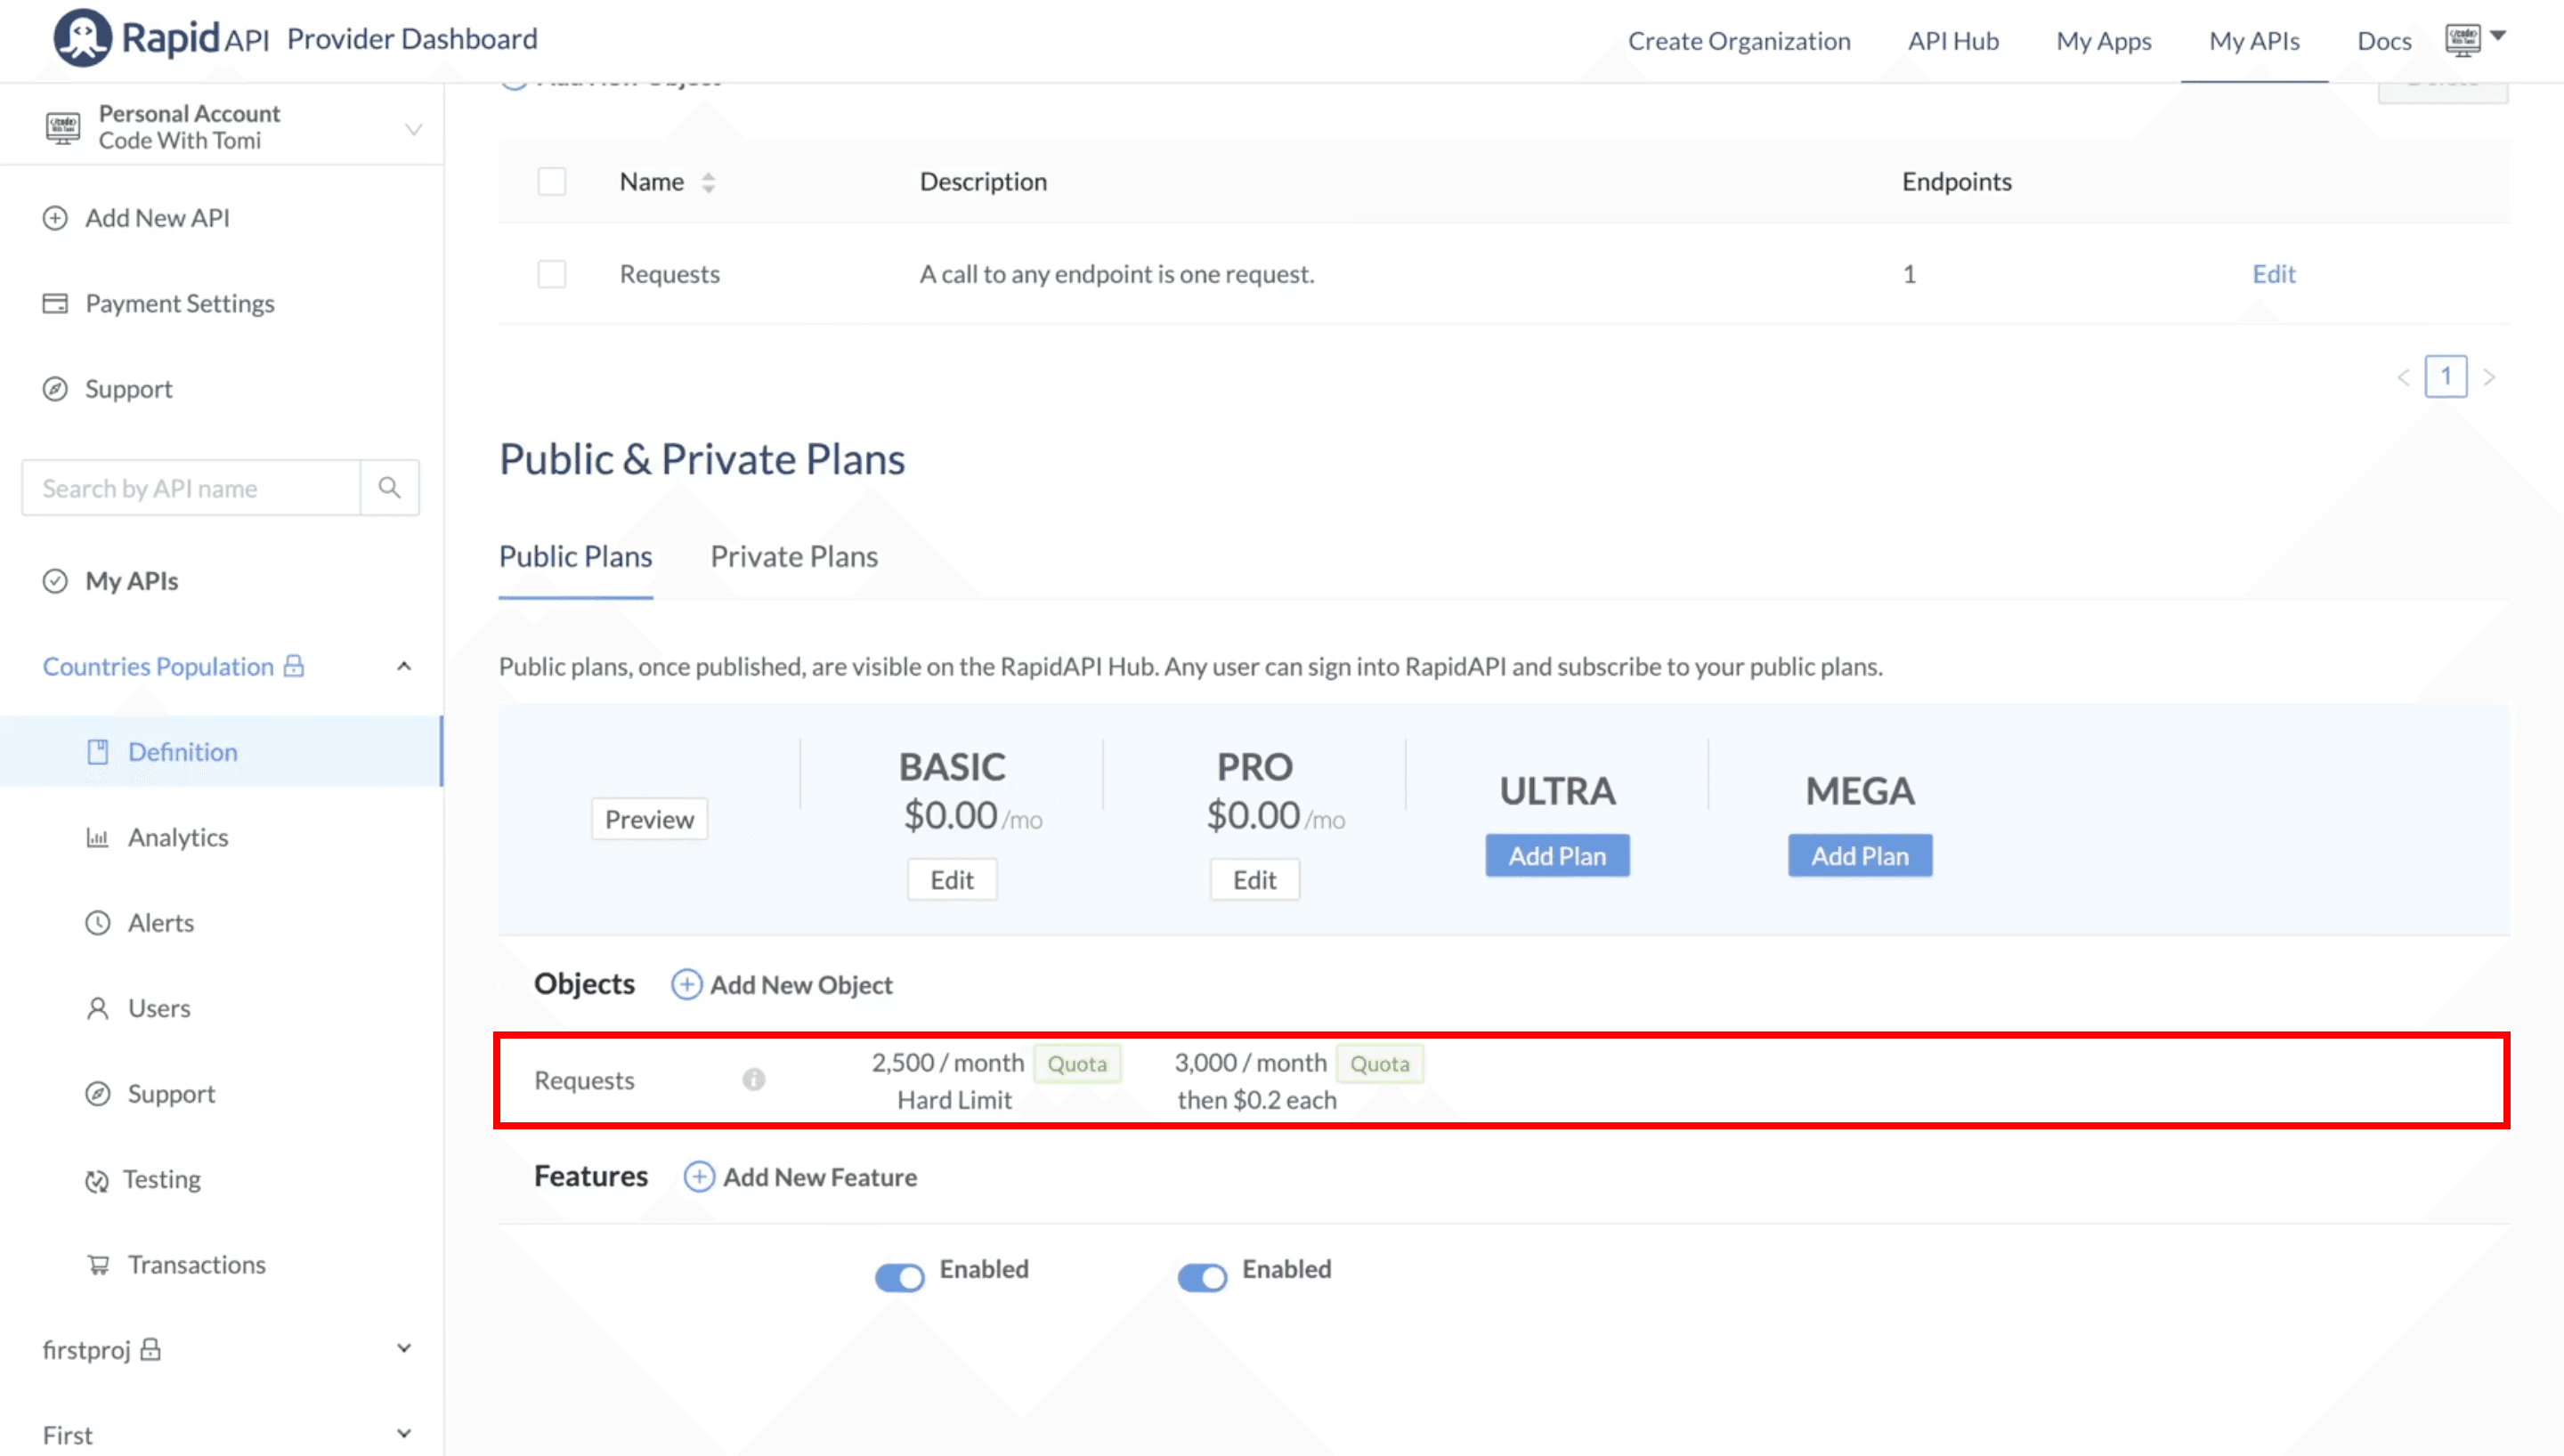Click Add New Feature label

(820, 1177)
